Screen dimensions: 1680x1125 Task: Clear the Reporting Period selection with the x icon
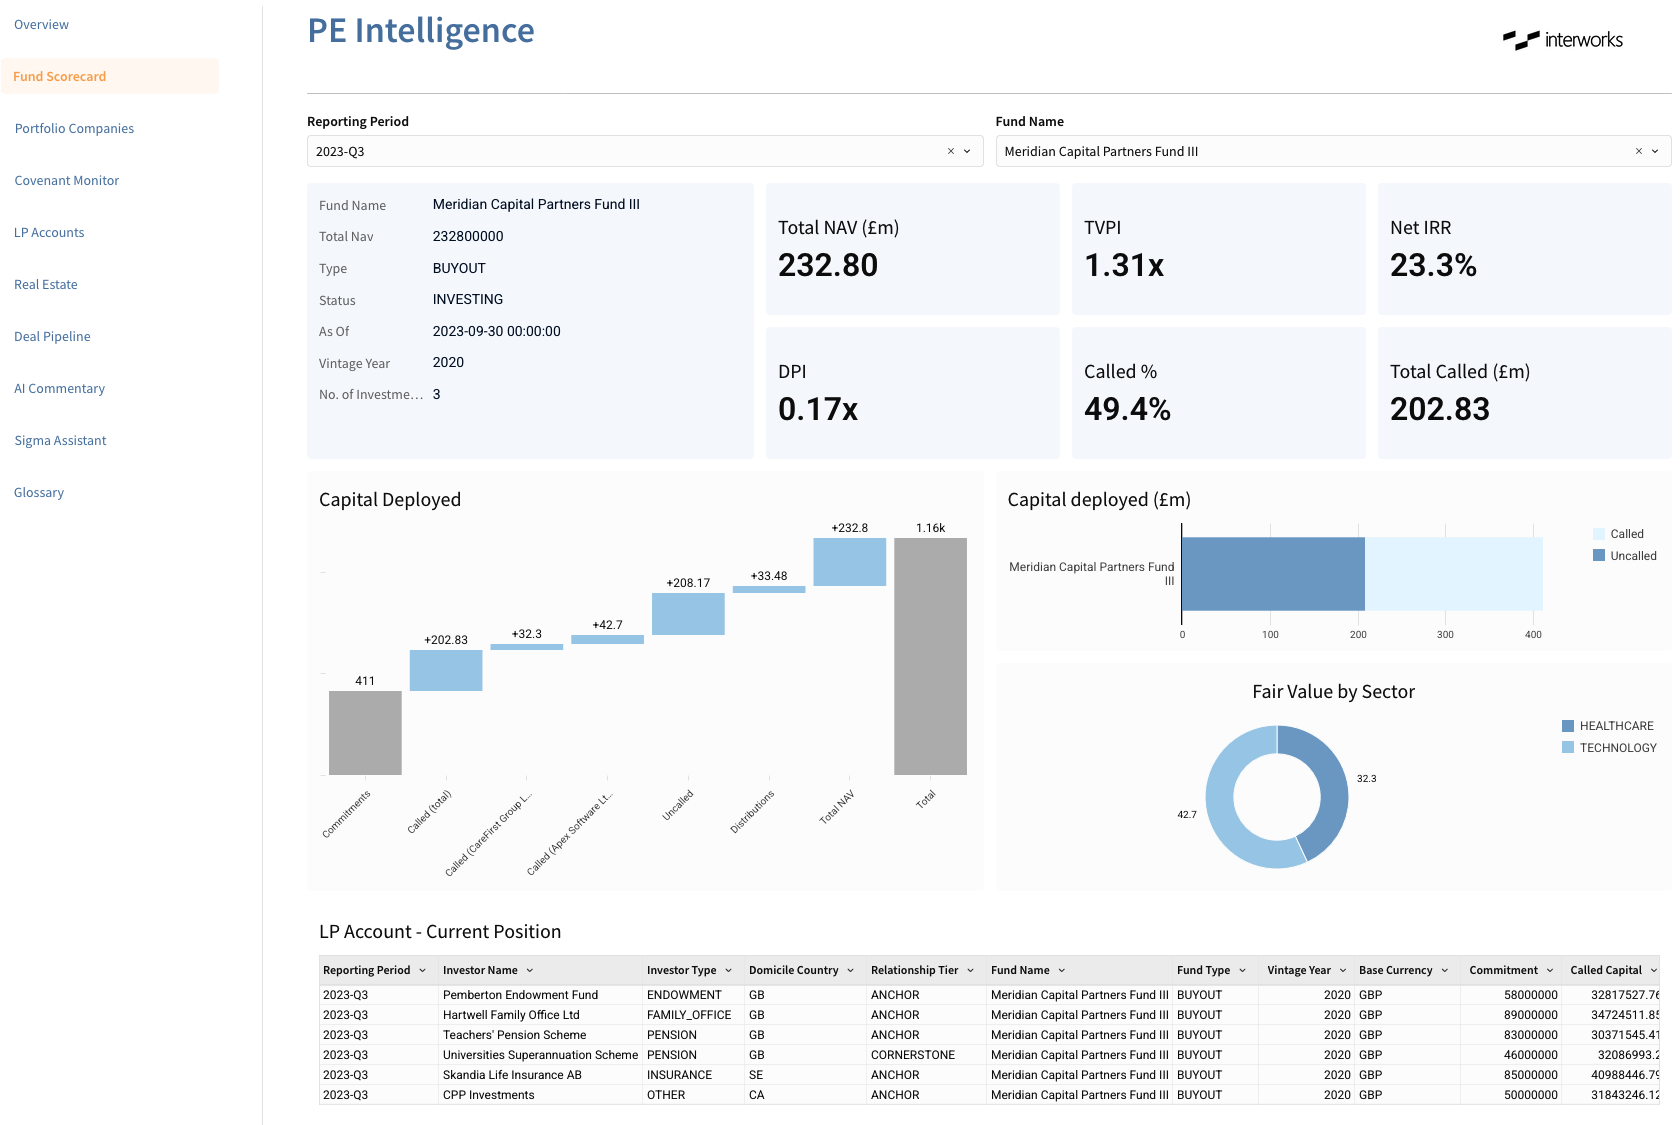951,151
